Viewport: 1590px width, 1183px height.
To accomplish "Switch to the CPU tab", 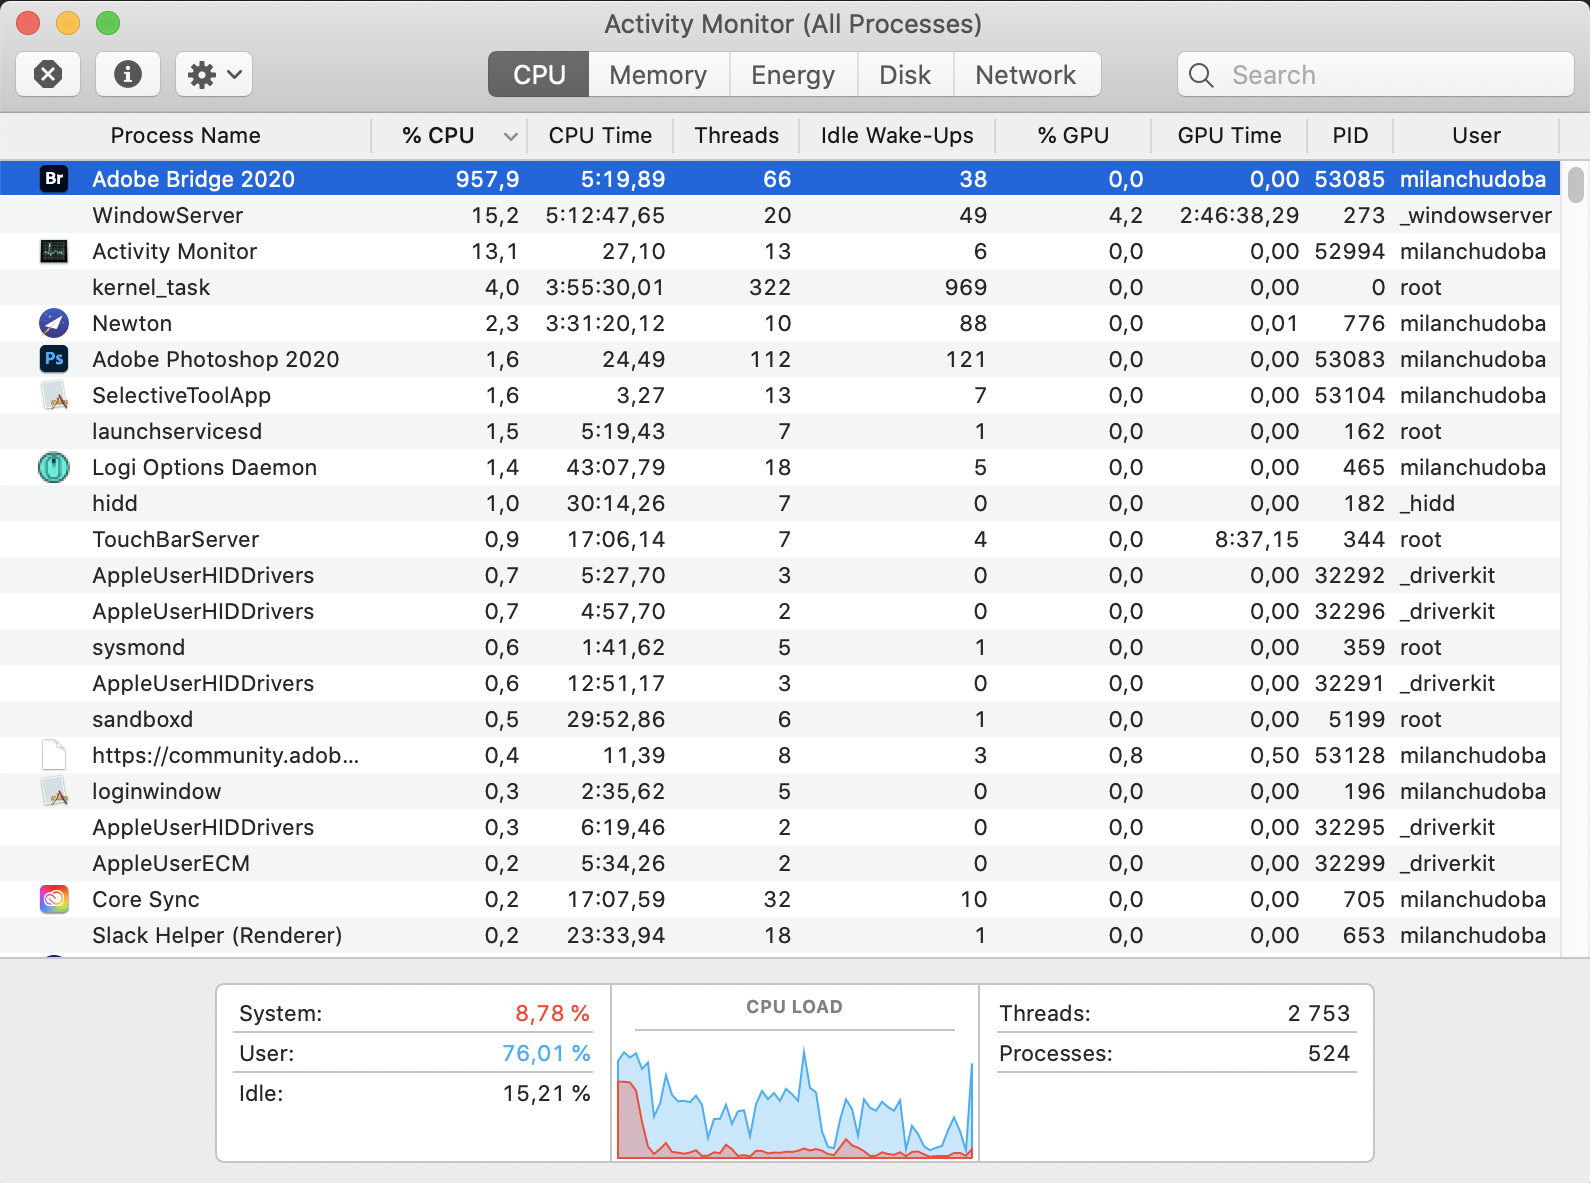I will point(539,75).
